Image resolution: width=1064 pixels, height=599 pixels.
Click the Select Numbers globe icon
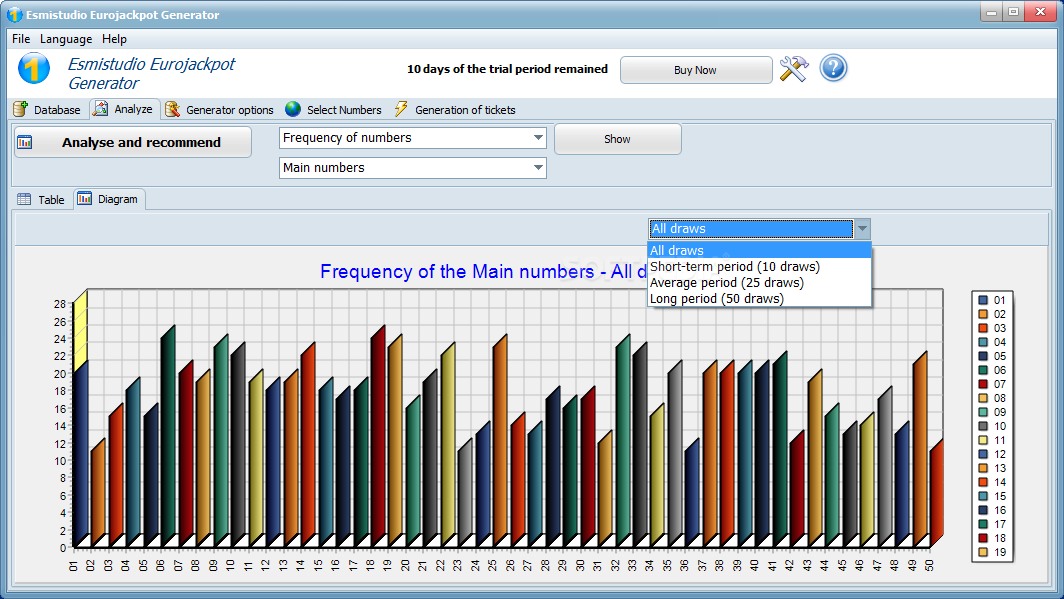click(292, 109)
